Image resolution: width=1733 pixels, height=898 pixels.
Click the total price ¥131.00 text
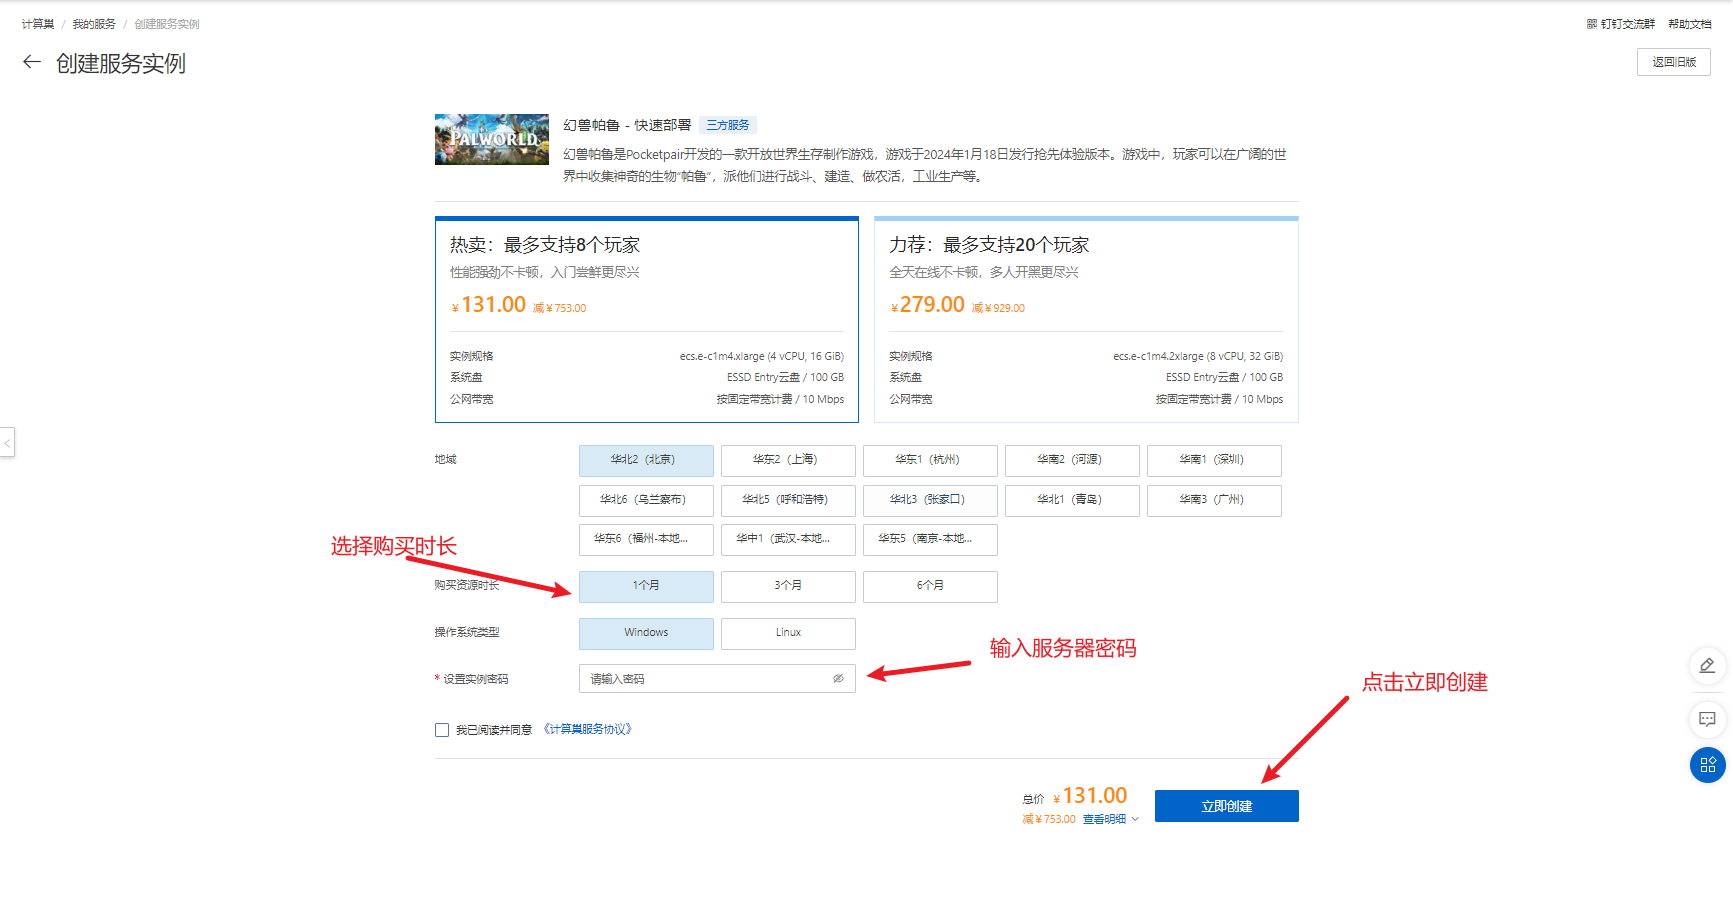point(1090,796)
